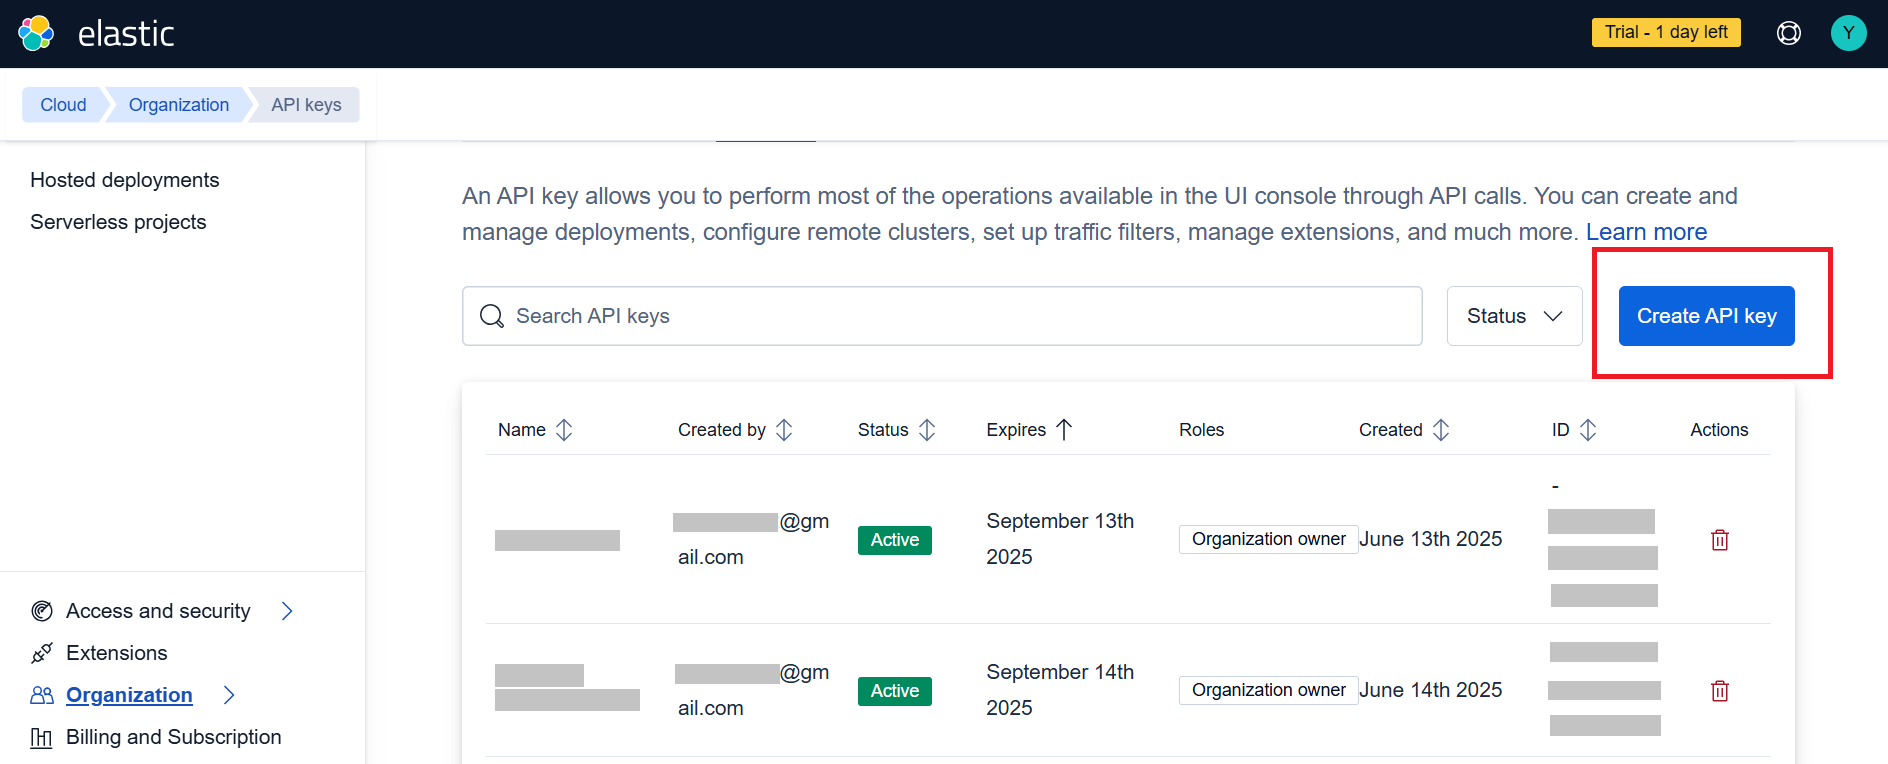Viewport: 1888px width, 764px height.
Task: Open the Status filter dropdown
Action: (1514, 316)
